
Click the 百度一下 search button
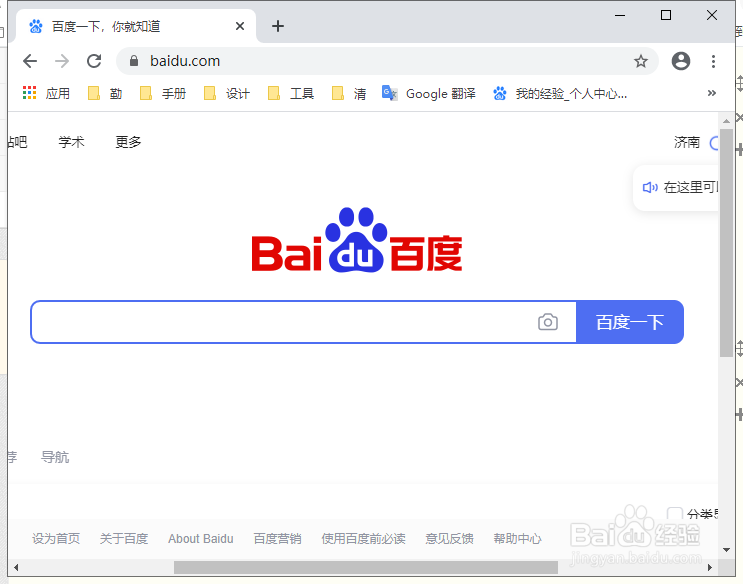pyautogui.click(x=630, y=322)
